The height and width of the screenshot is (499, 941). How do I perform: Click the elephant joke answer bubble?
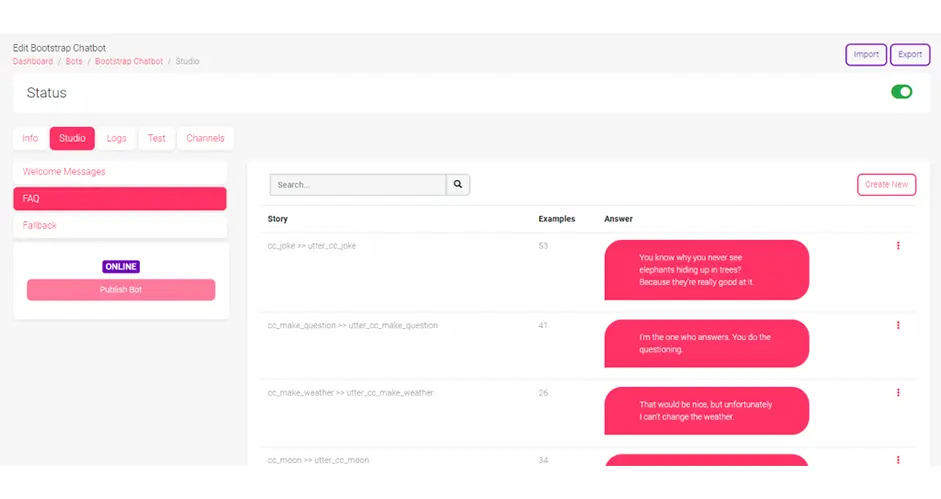pyautogui.click(x=706, y=270)
